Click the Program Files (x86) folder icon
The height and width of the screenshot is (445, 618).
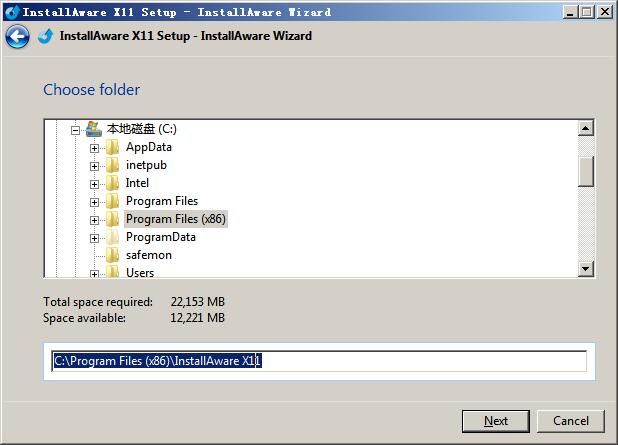[112, 219]
